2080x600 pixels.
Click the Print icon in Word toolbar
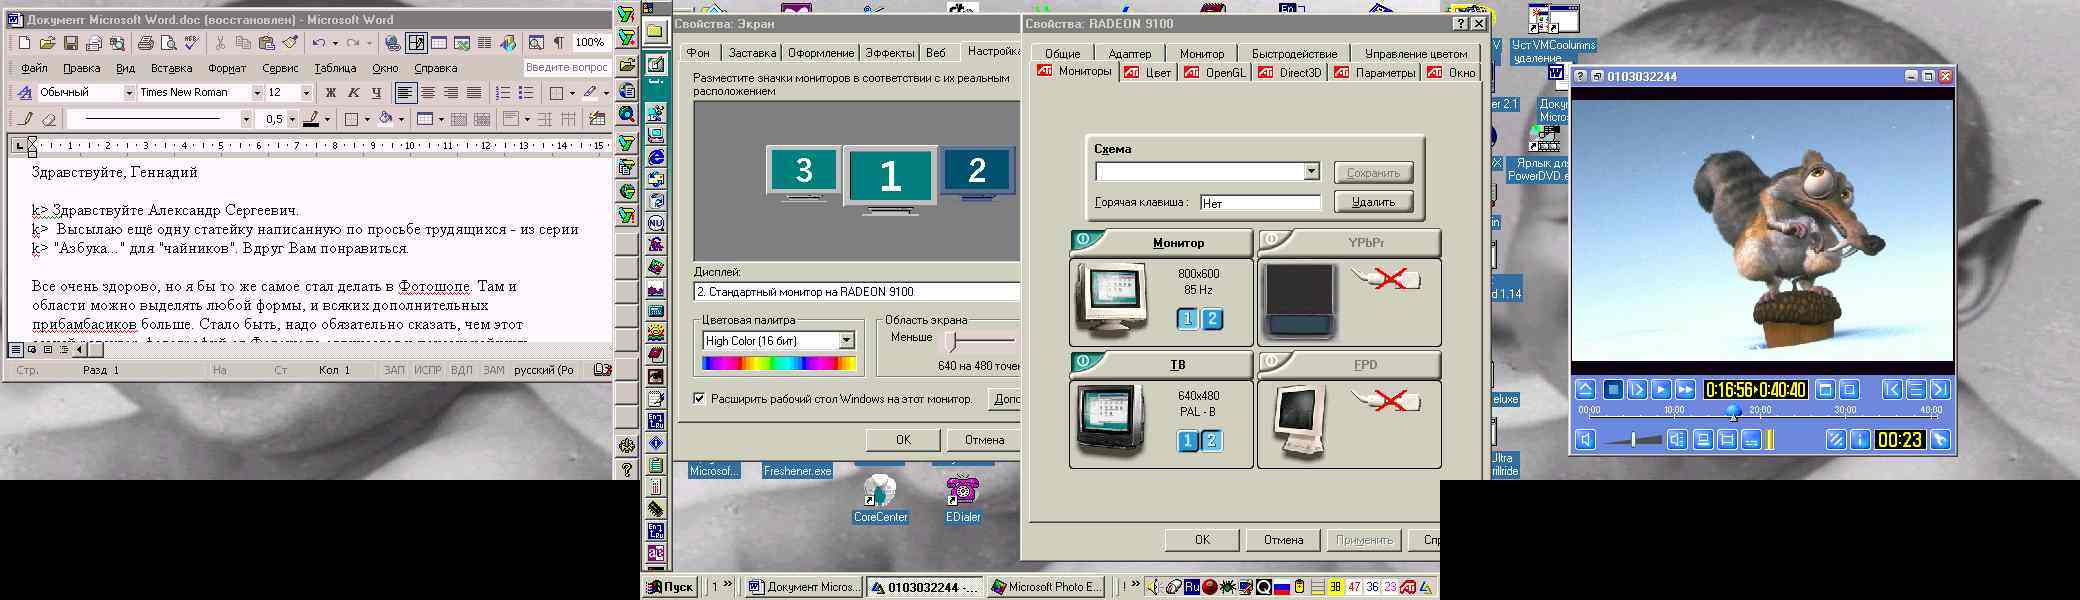pos(145,43)
